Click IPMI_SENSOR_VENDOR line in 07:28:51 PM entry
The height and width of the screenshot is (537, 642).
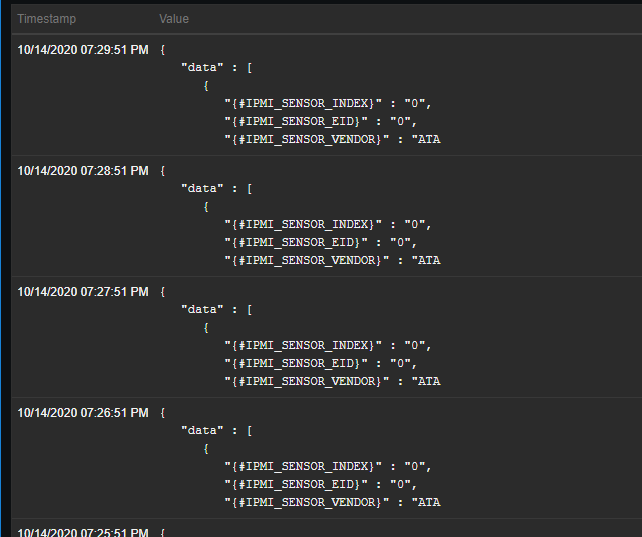[x=332, y=261]
